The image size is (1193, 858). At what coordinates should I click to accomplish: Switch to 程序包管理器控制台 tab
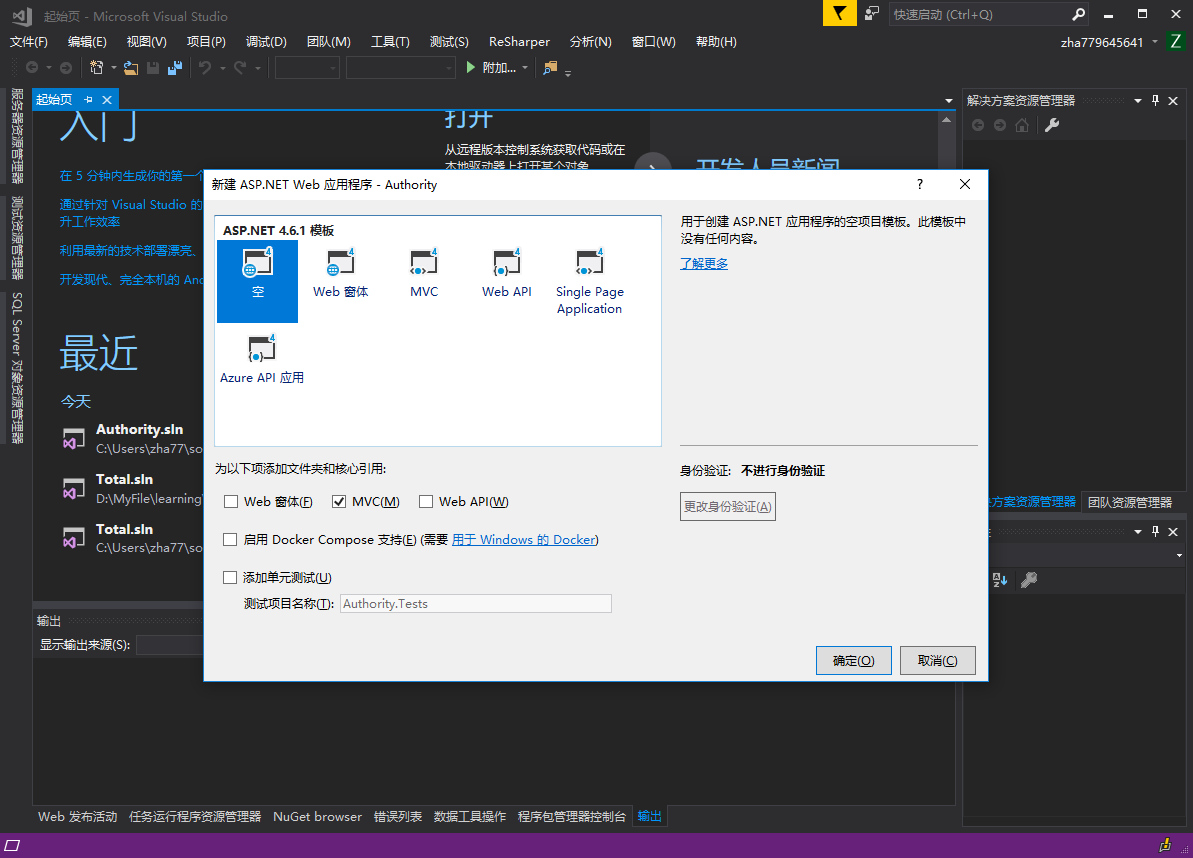pyautogui.click(x=571, y=816)
